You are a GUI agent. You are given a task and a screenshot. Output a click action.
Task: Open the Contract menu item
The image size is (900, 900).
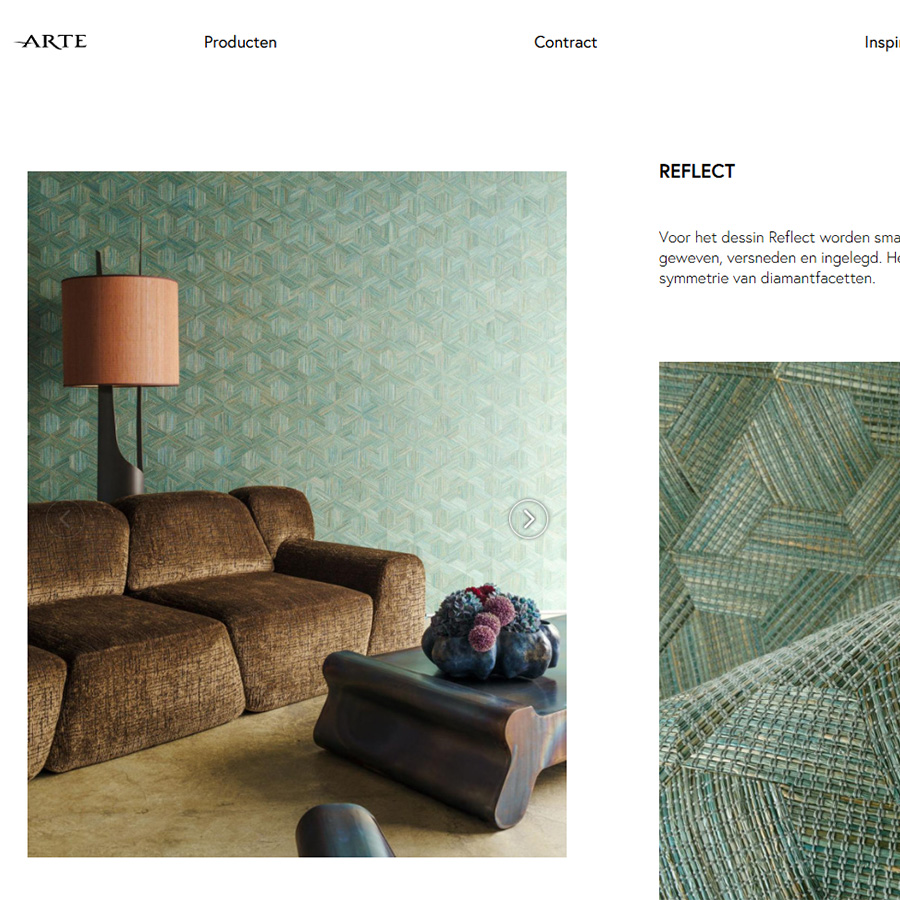click(x=565, y=42)
